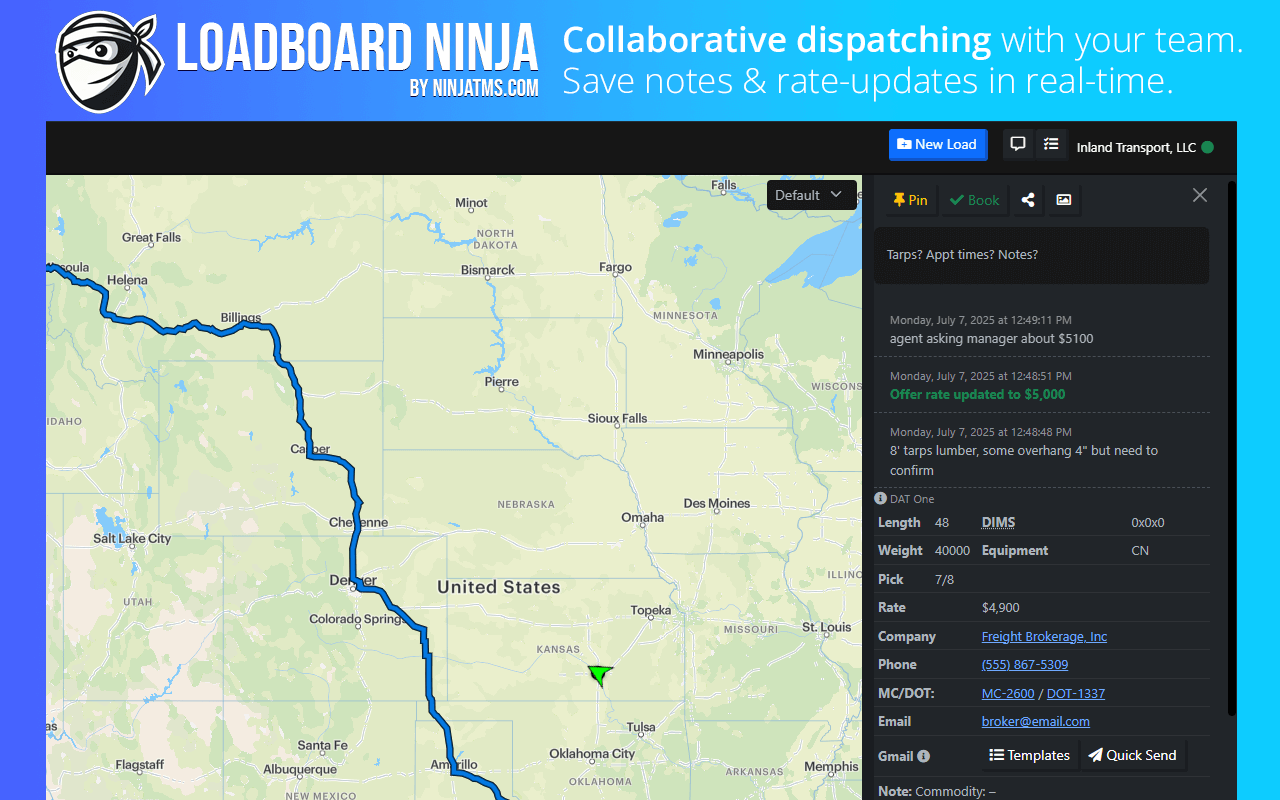Open the DOT-1337 link
Screen dimensions: 1280x800
tap(1076, 694)
